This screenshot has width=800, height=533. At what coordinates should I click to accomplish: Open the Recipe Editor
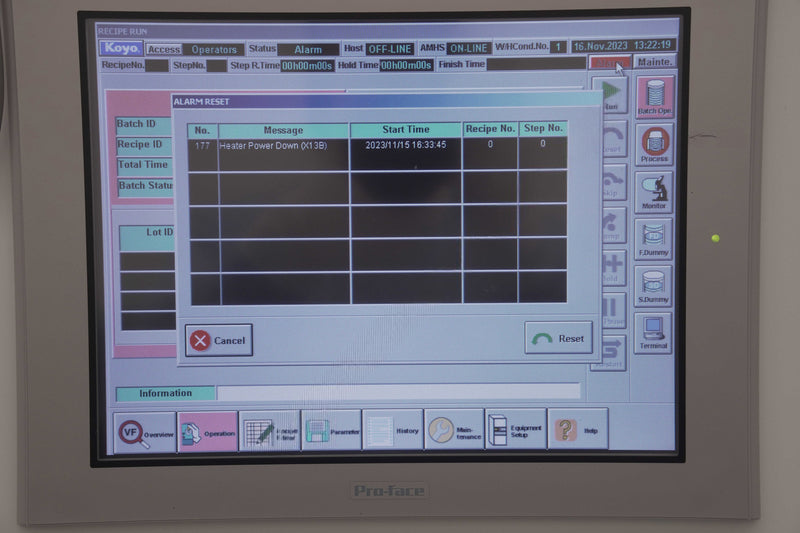point(270,431)
